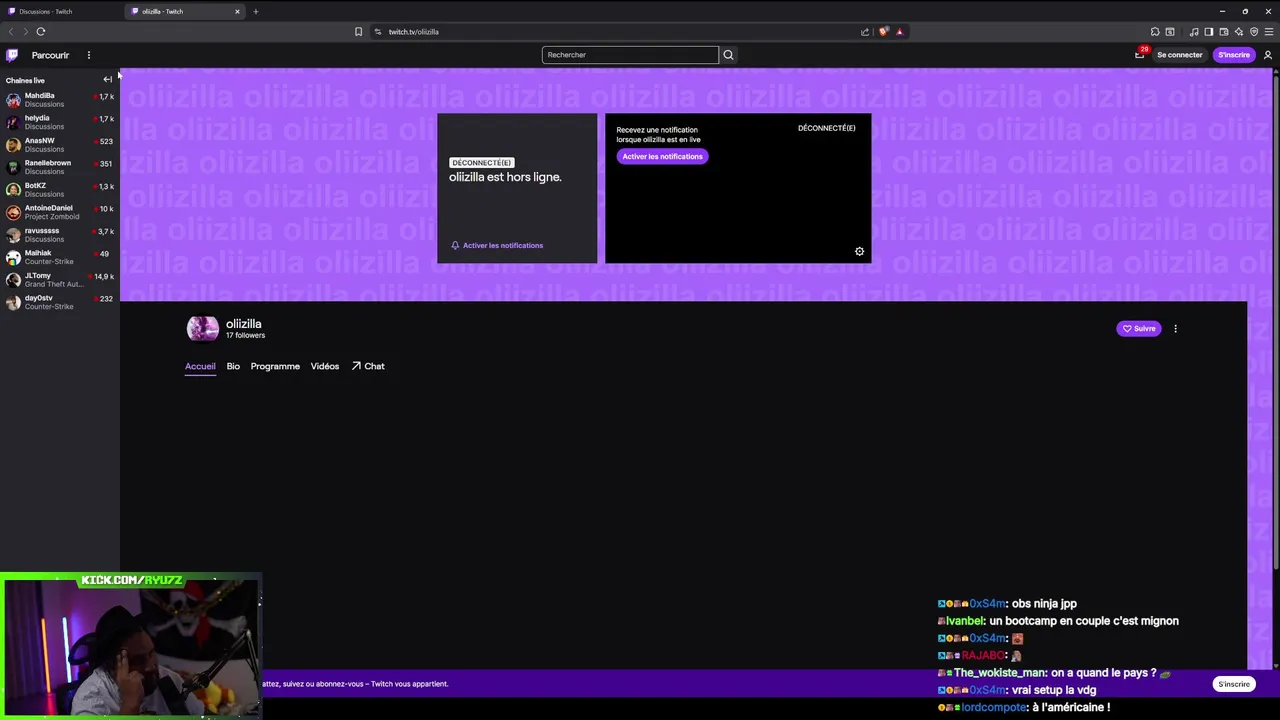The width and height of the screenshot is (1280, 720).
Task: Click the 17 followers text
Action: coord(245,335)
